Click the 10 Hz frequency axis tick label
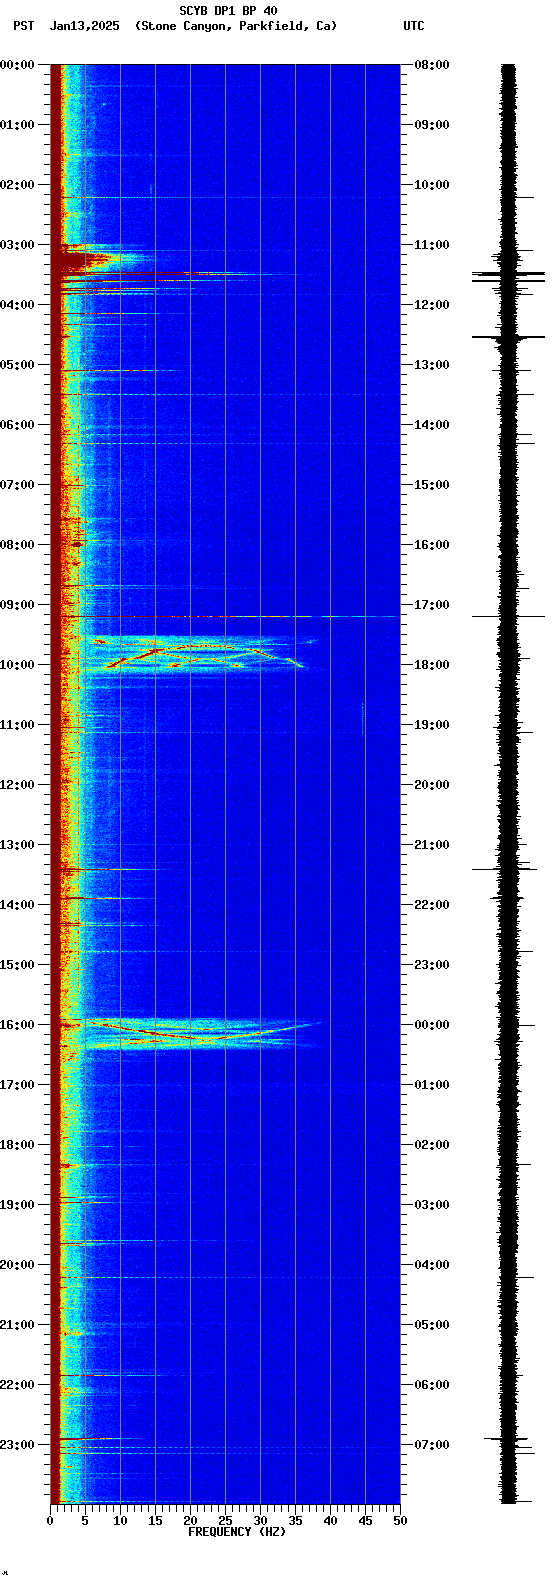This screenshot has height=1584, width=552. tap(120, 1521)
